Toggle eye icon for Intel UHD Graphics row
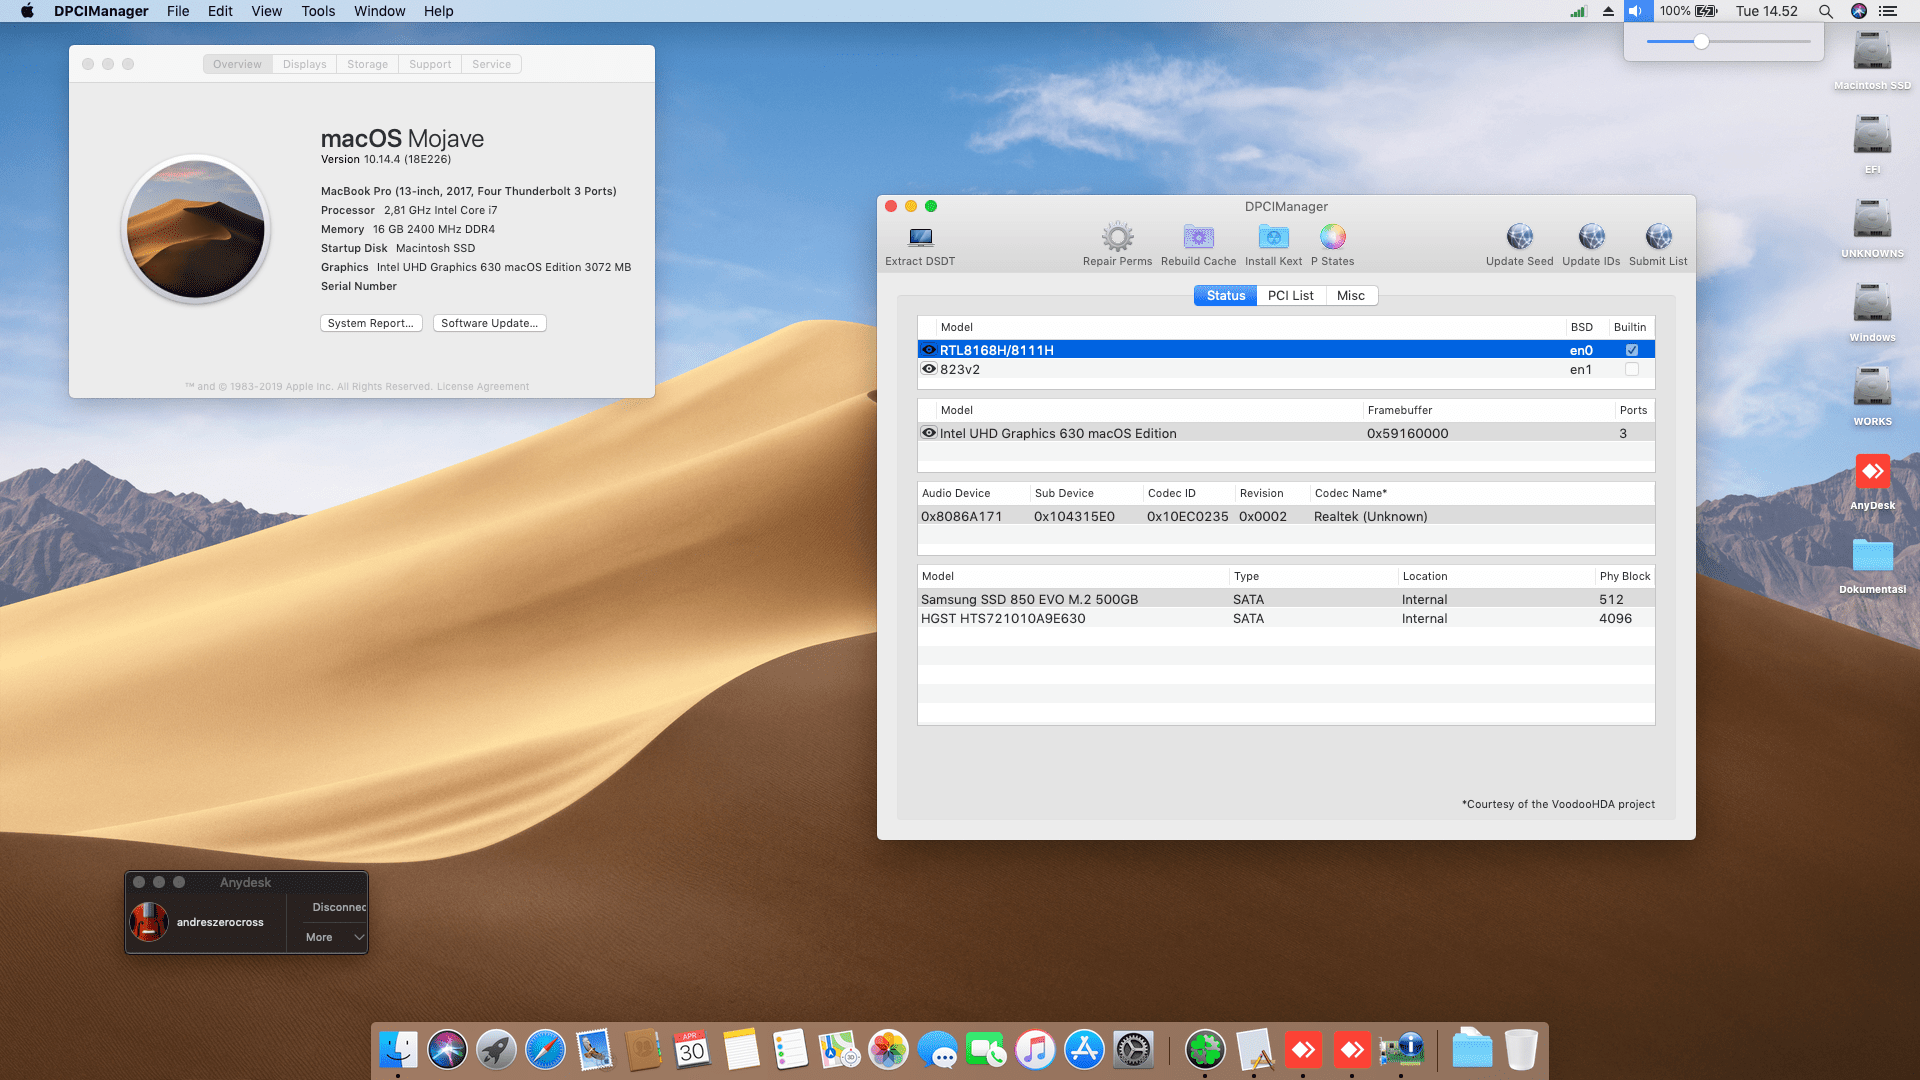The height and width of the screenshot is (1080, 1920). pyautogui.click(x=929, y=433)
